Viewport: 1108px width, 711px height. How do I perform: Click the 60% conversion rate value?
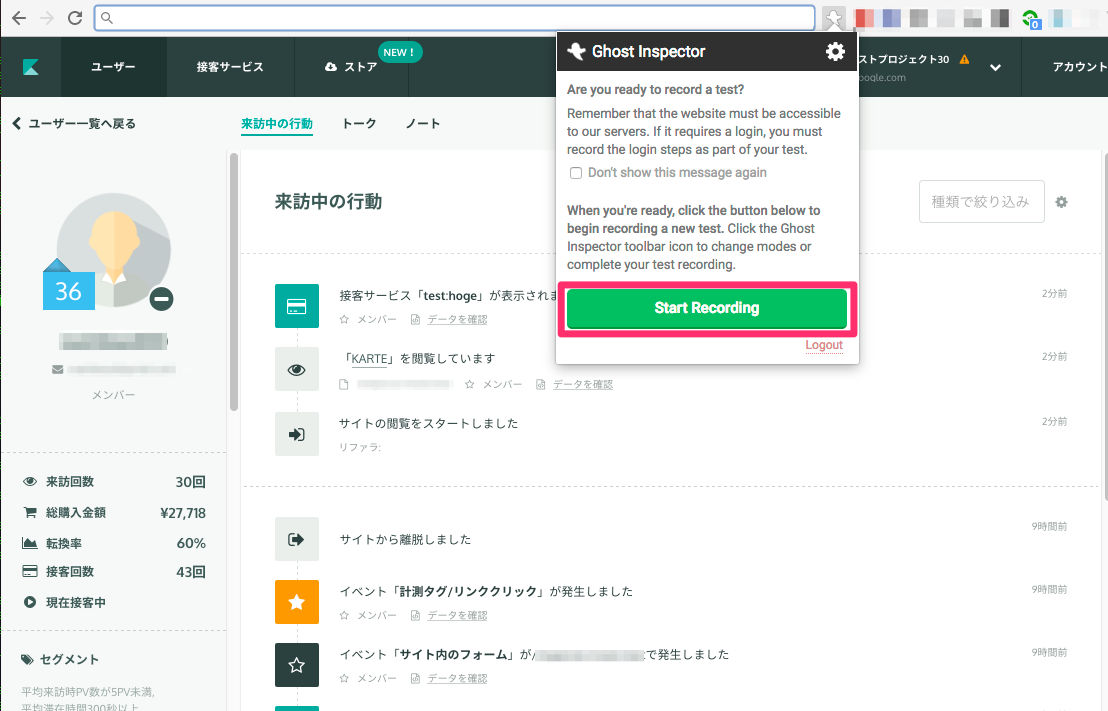[x=191, y=543]
